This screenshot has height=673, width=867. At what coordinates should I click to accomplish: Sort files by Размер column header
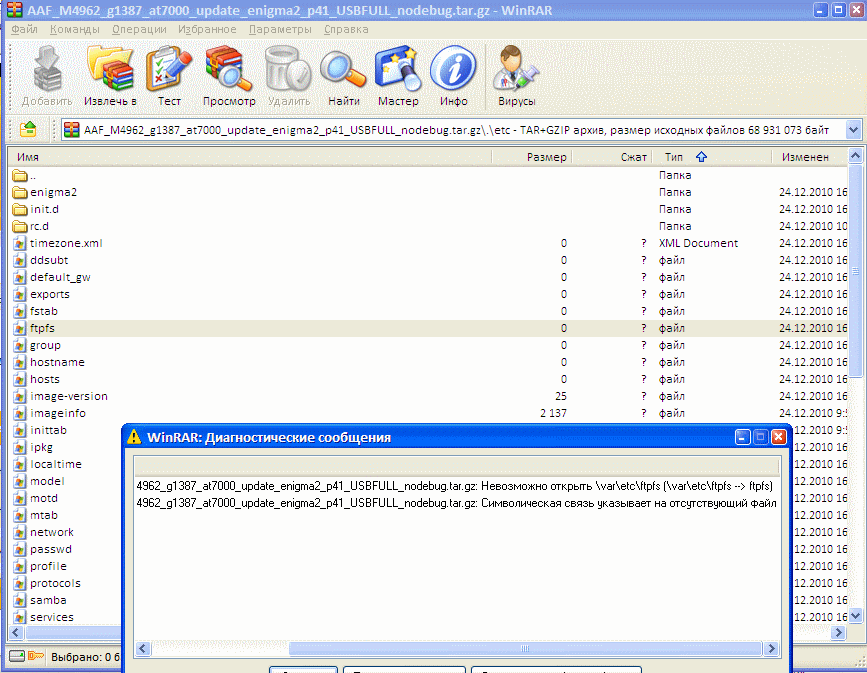click(x=532, y=157)
